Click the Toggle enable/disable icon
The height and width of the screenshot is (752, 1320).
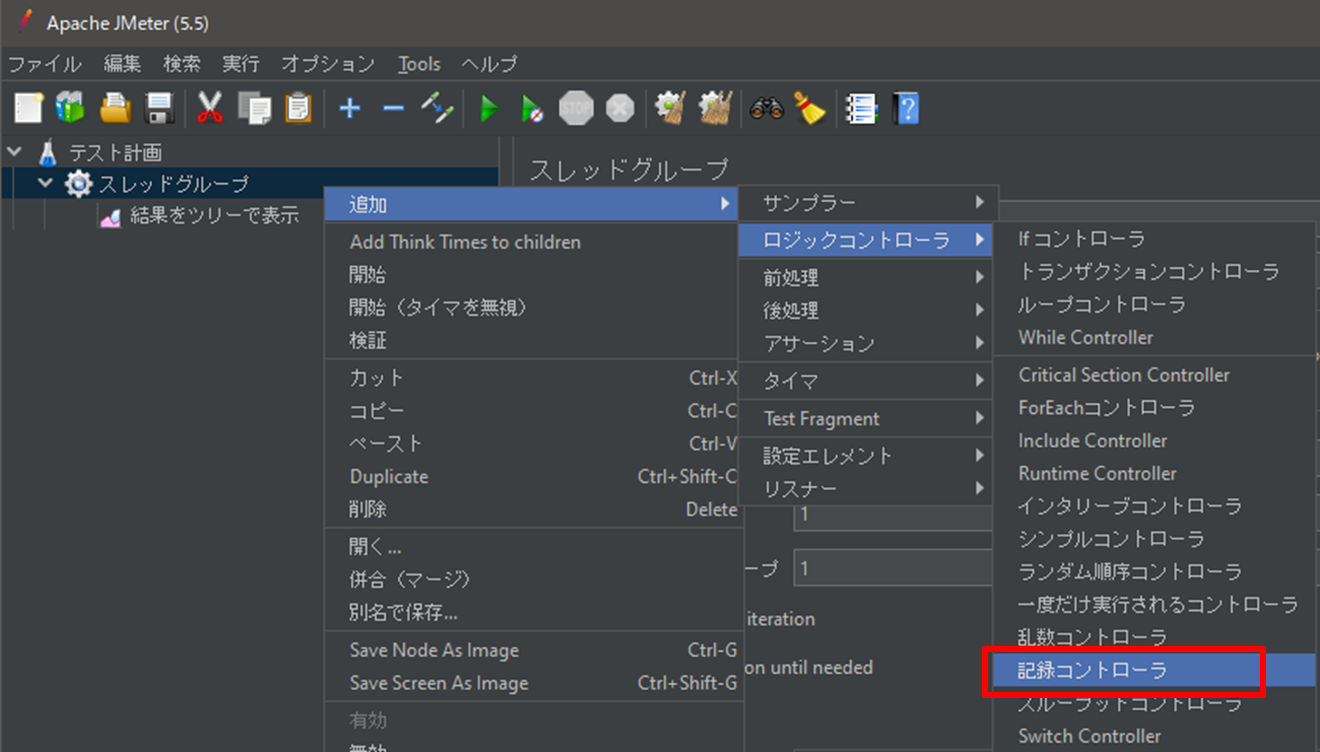click(437, 107)
